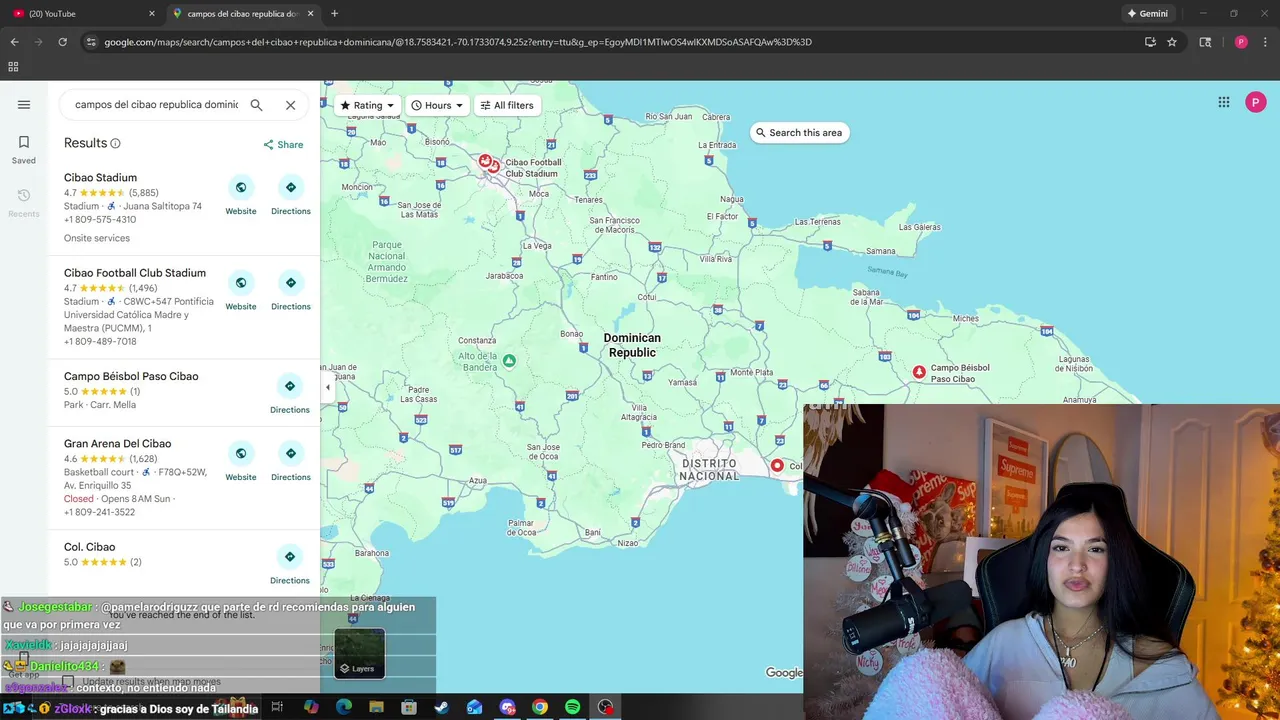Image resolution: width=1280 pixels, height=720 pixels.
Task: Click the Search this area button
Action: pos(799,132)
